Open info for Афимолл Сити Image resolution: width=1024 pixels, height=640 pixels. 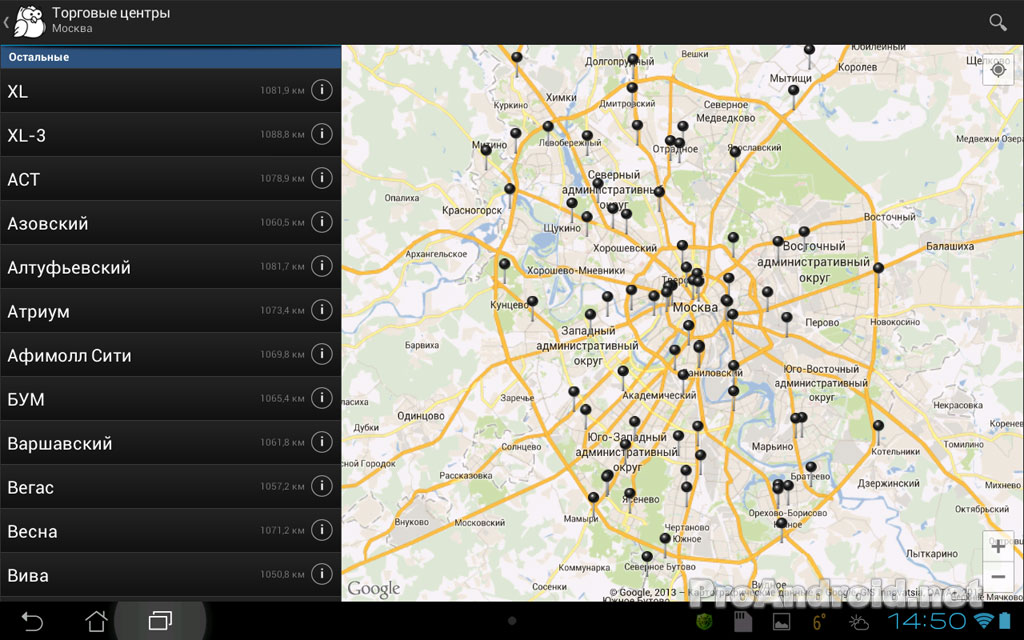(321, 354)
